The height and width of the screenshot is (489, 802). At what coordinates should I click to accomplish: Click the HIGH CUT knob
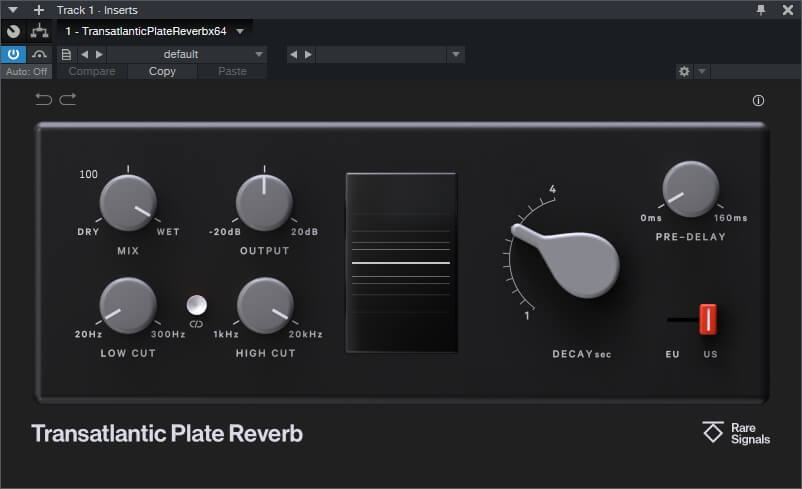coord(265,305)
